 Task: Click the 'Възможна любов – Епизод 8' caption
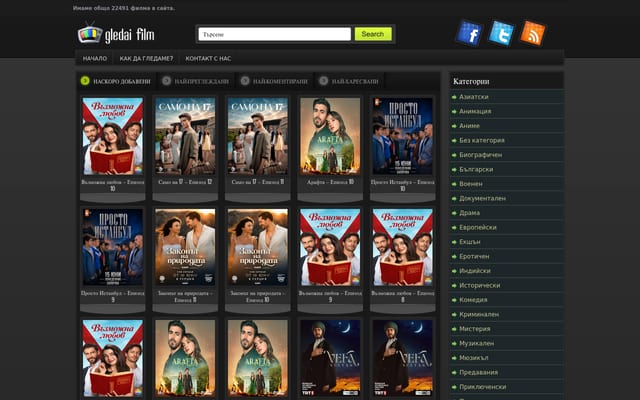[402, 297]
